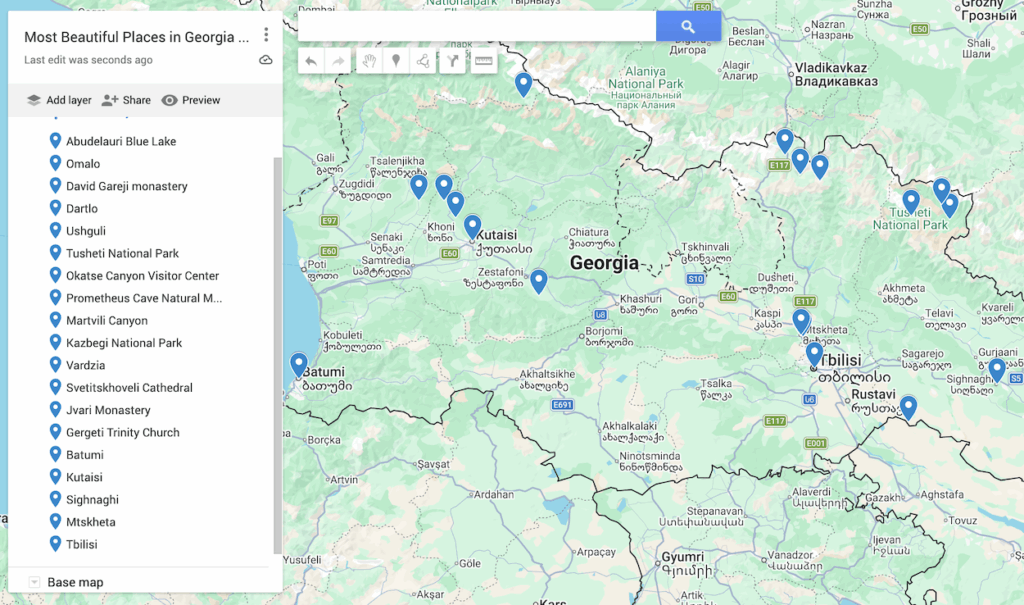This screenshot has width=1024, height=605.
Task: Expand the Base map options
Action: coord(34,582)
